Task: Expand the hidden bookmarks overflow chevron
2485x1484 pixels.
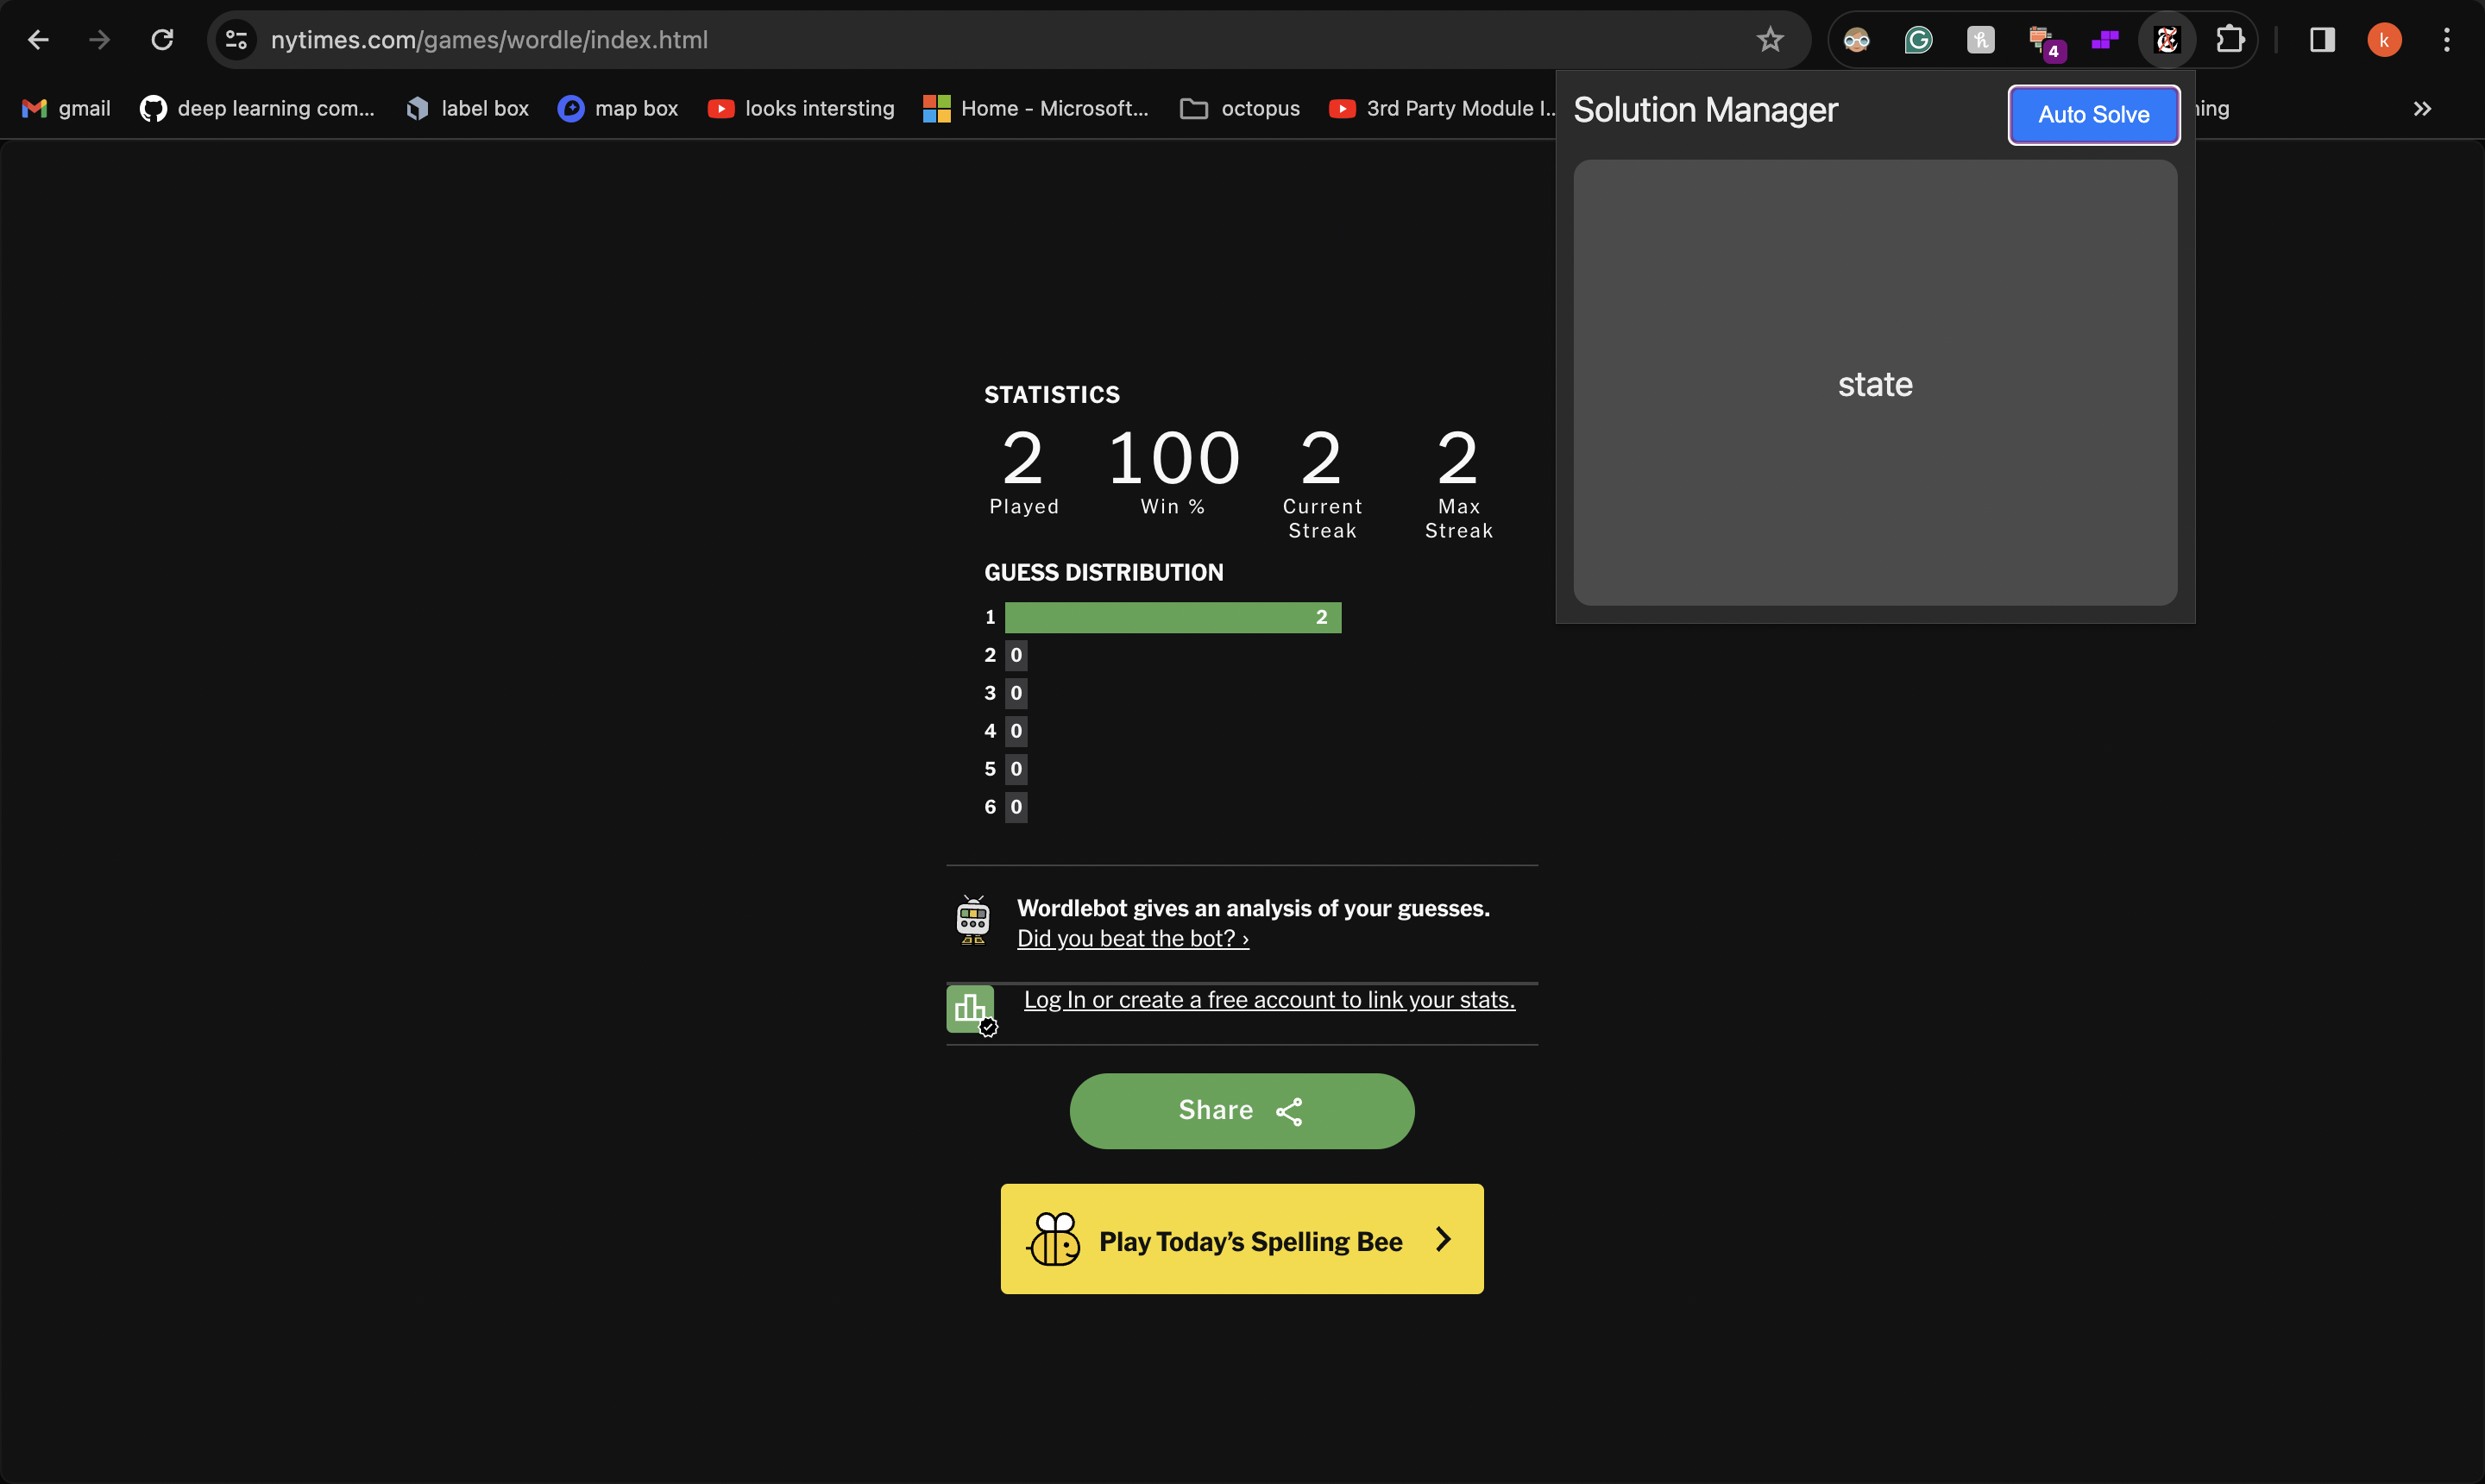Action: [2421, 109]
